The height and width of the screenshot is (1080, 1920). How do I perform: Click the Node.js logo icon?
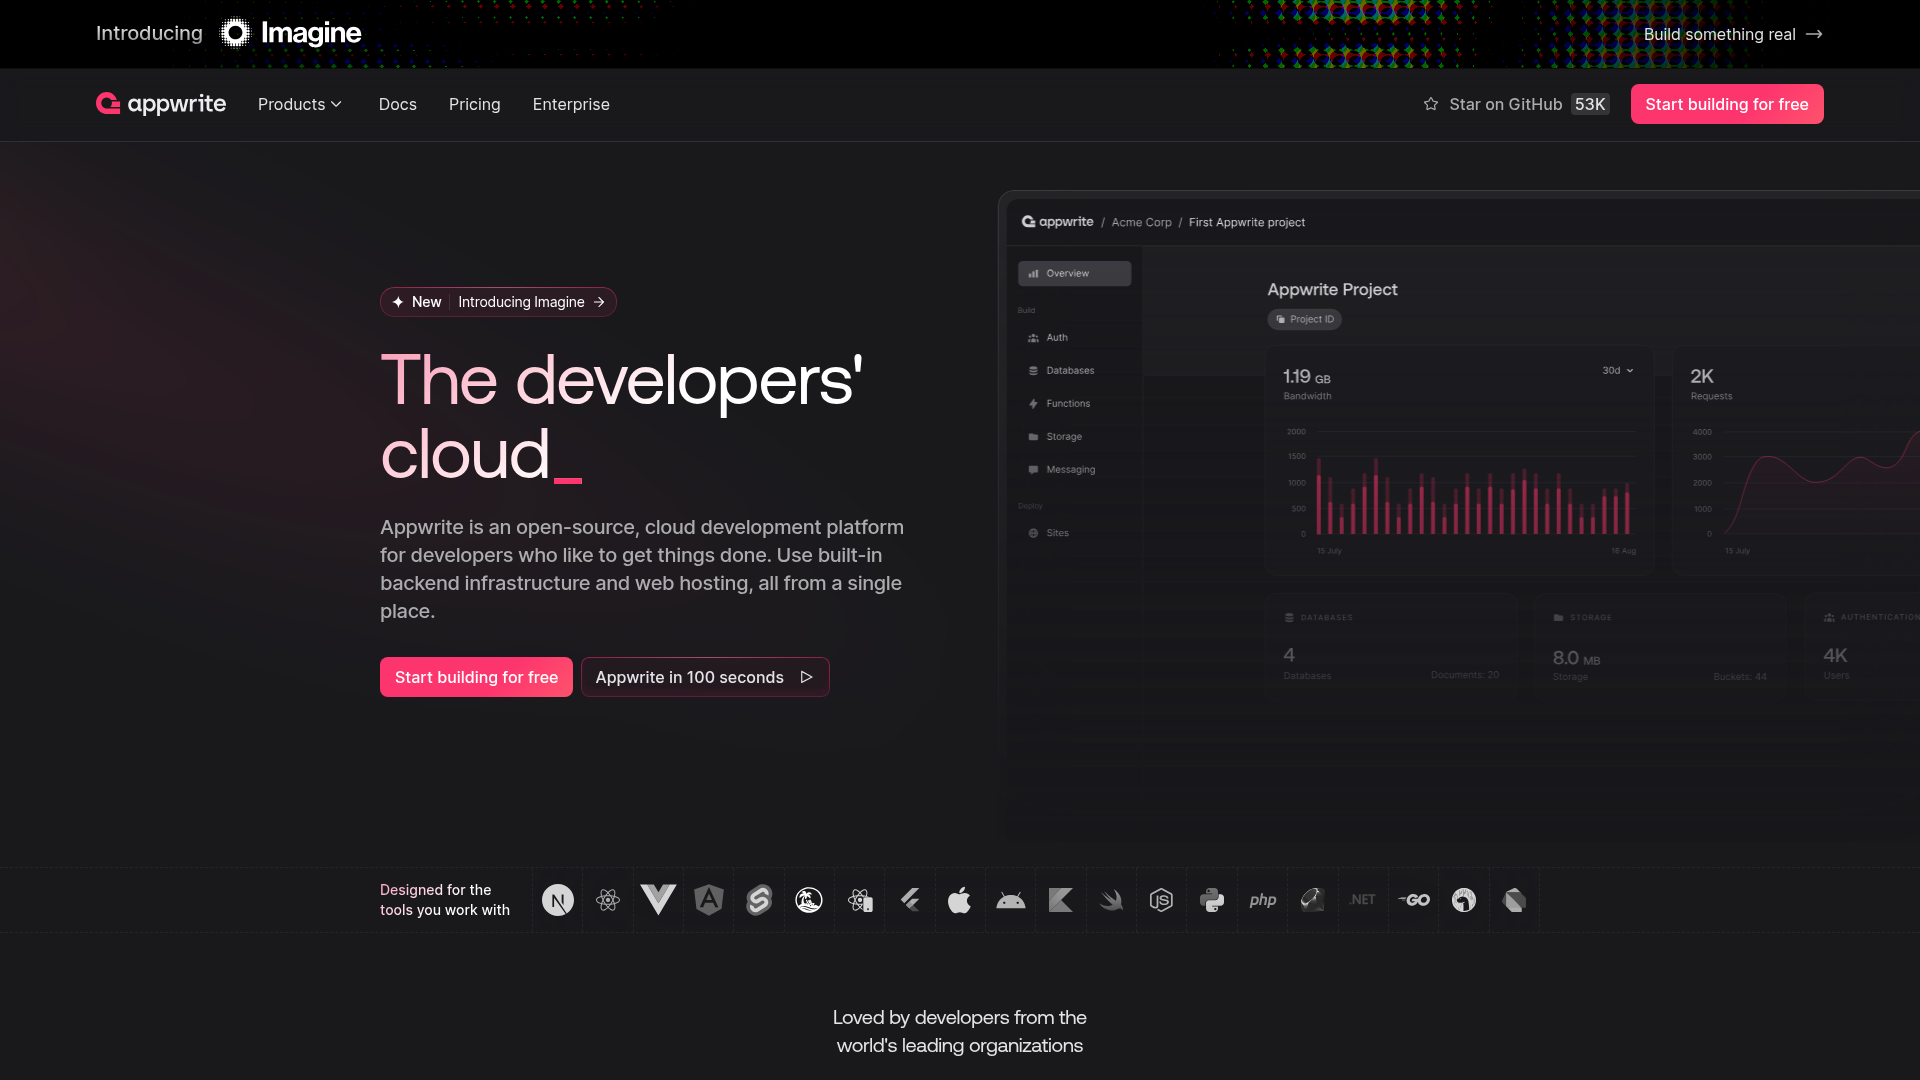tap(1161, 900)
